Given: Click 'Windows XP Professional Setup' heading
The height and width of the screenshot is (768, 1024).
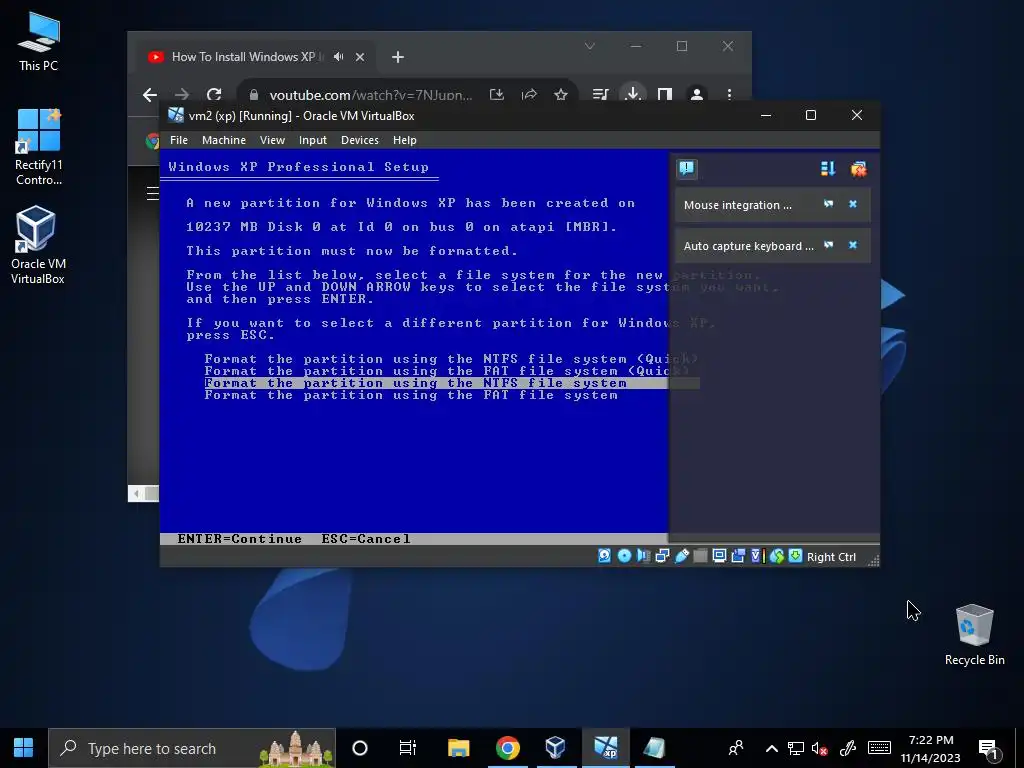Looking at the screenshot, I should coord(298,167).
